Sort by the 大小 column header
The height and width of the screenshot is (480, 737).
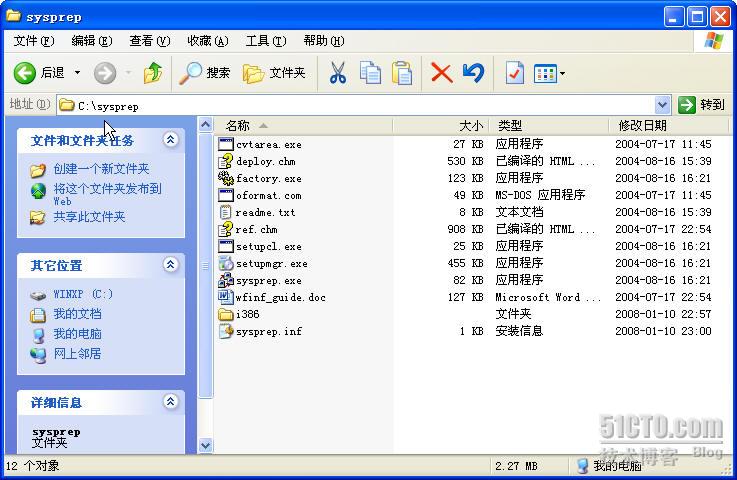(441, 126)
